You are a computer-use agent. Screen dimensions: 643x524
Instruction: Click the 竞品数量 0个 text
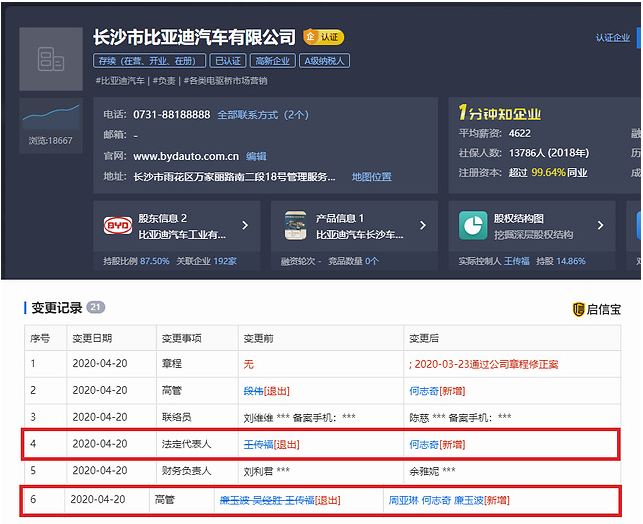[x=353, y=261]
